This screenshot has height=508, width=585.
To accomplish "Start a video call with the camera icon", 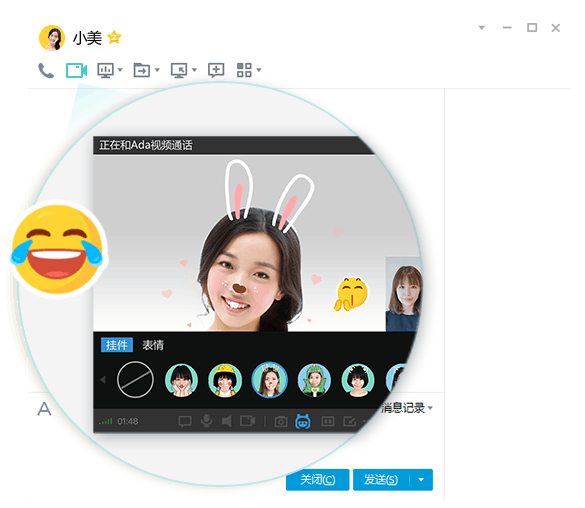I will (x=76, y=70).
